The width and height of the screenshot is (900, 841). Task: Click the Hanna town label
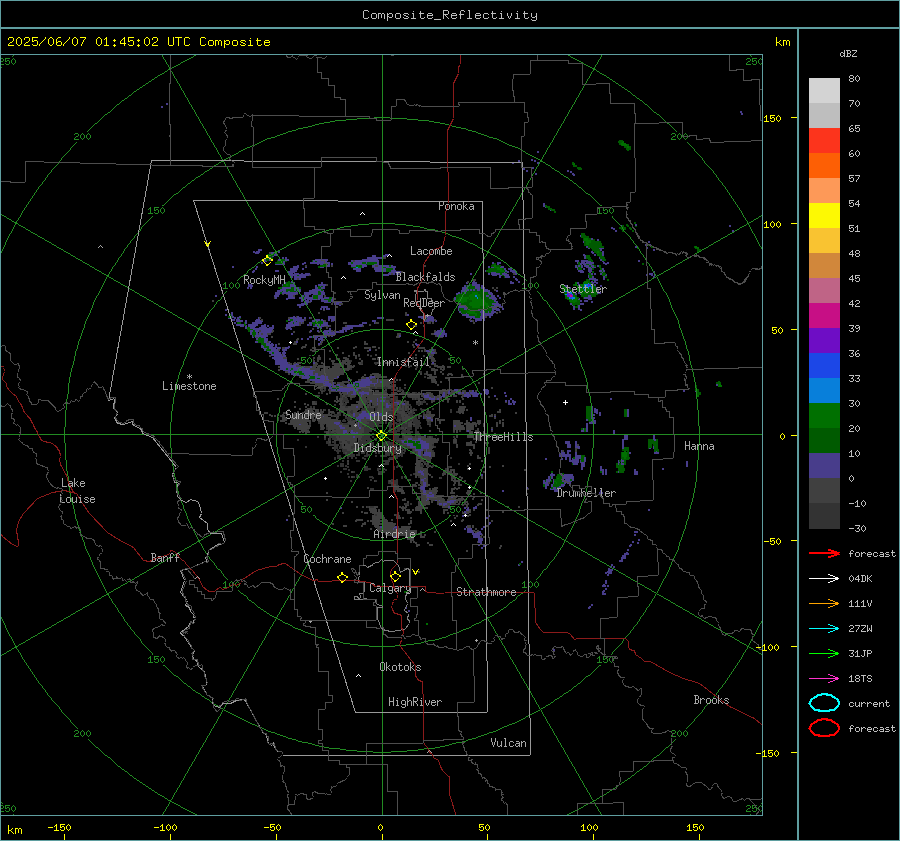(x=699, y=446)
